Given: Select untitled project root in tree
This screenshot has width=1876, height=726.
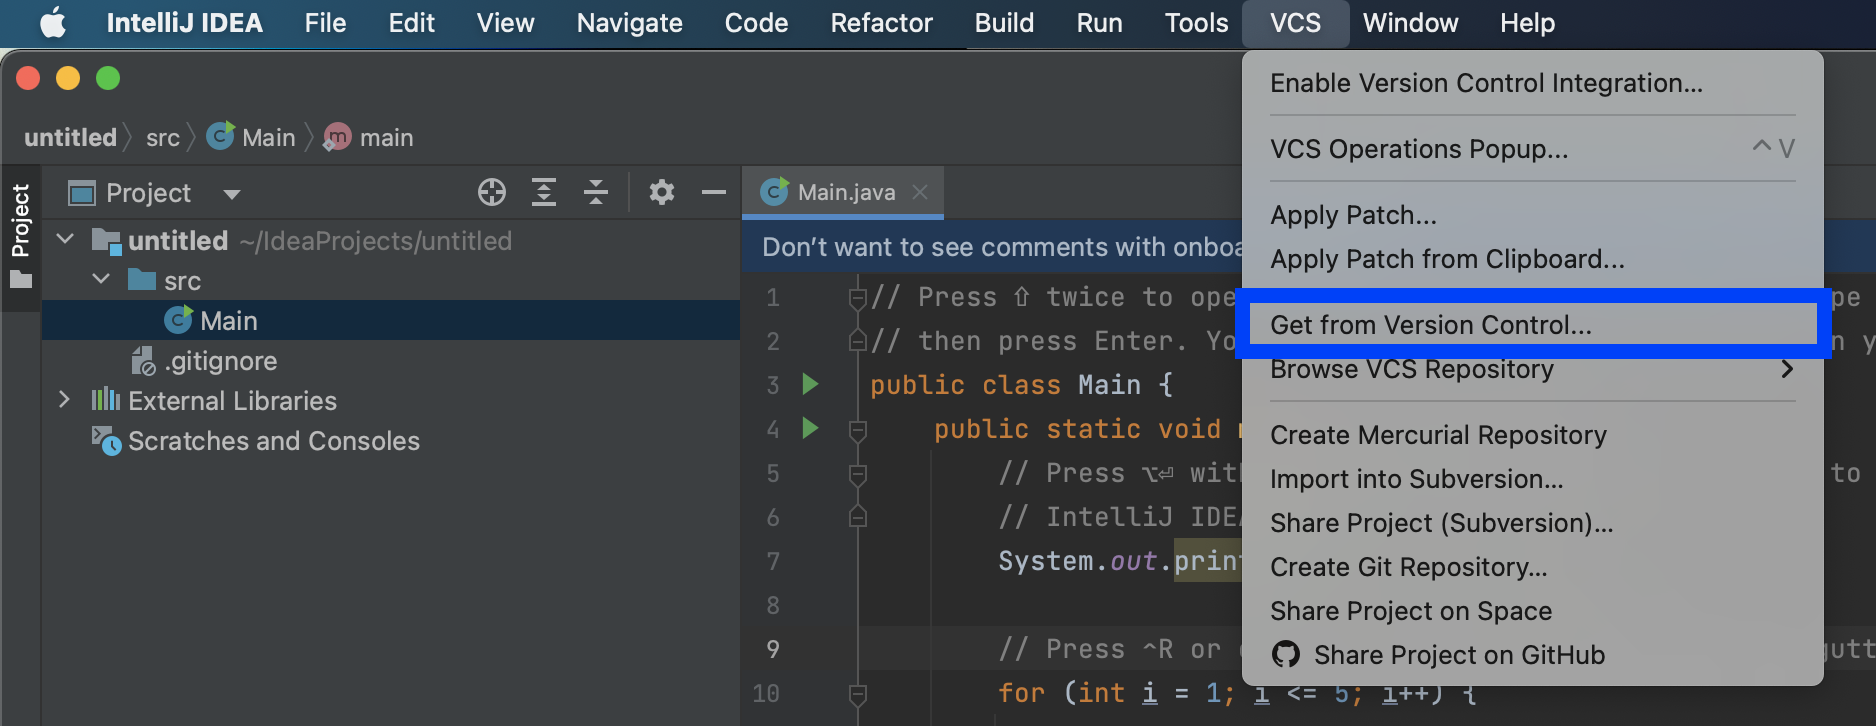Looking at the screenshot, I should click(391, 240).
